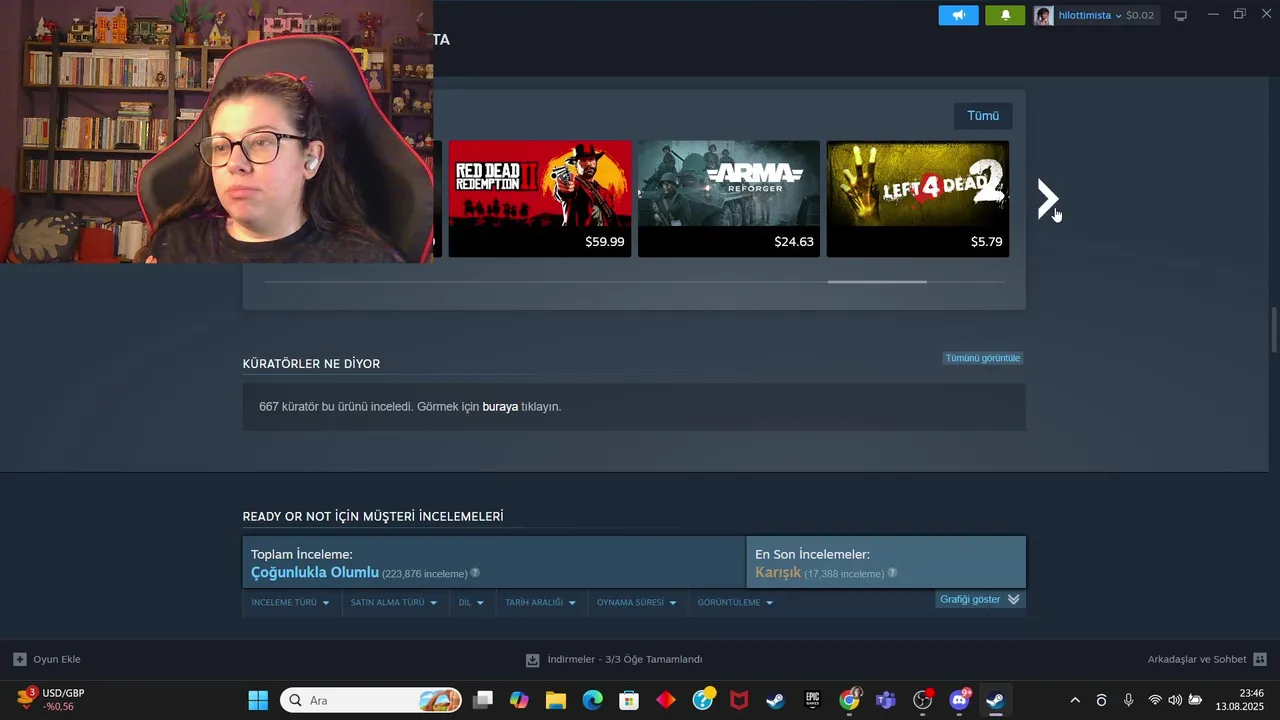Open volume control in system tray

[x=1175, y=700]
